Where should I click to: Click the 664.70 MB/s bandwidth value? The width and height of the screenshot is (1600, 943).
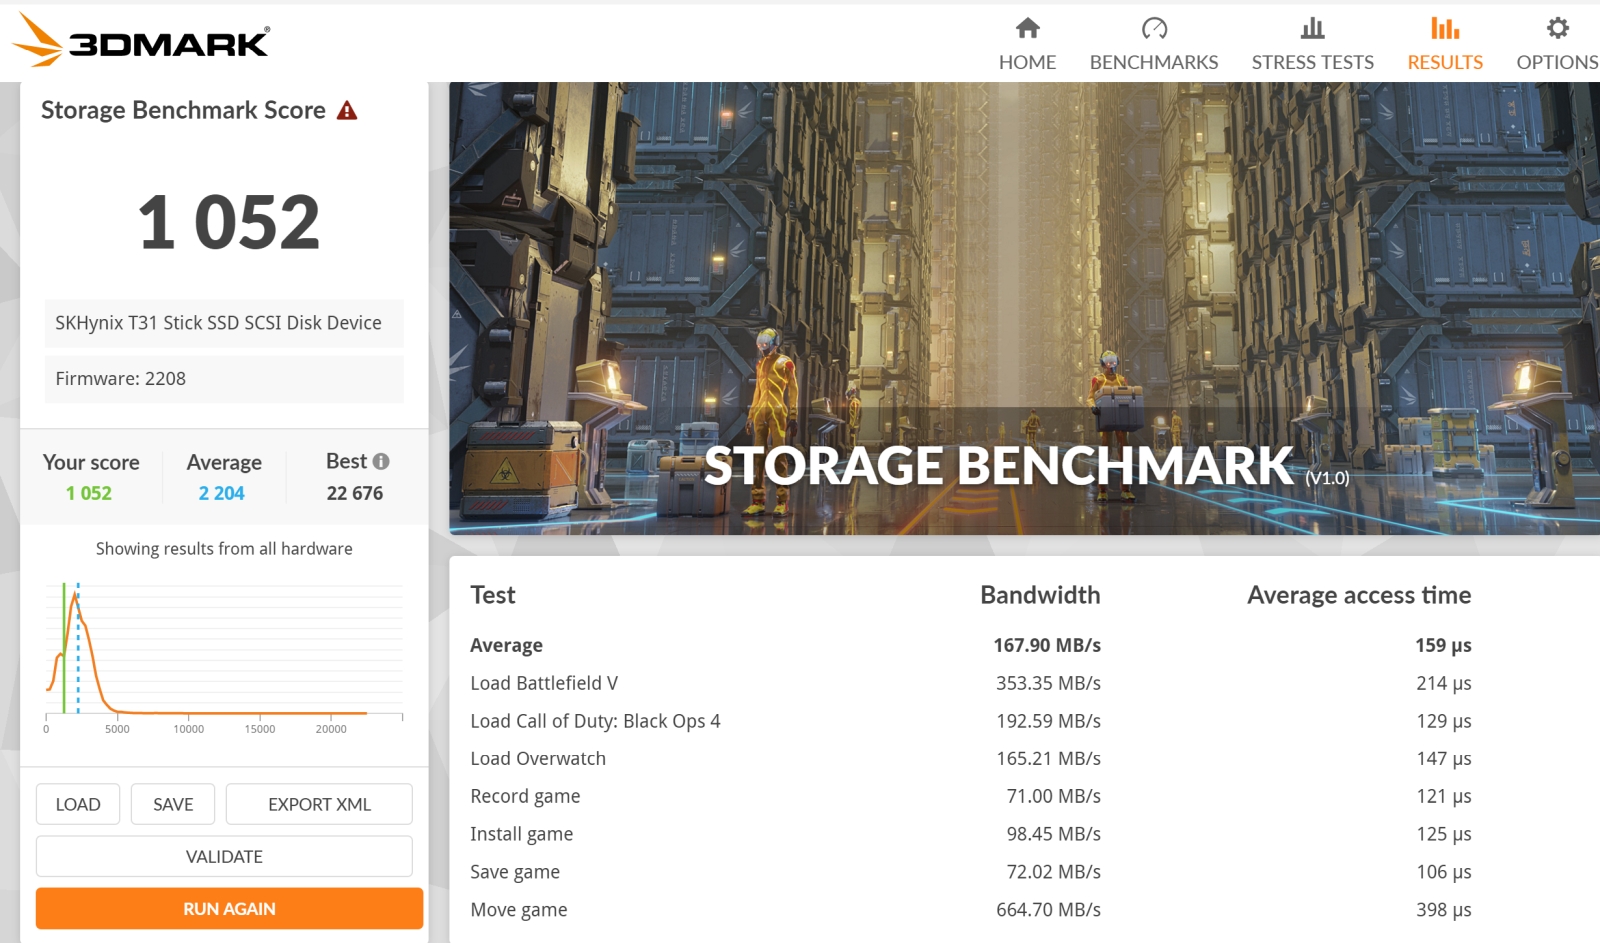[x=1048, y=910]
